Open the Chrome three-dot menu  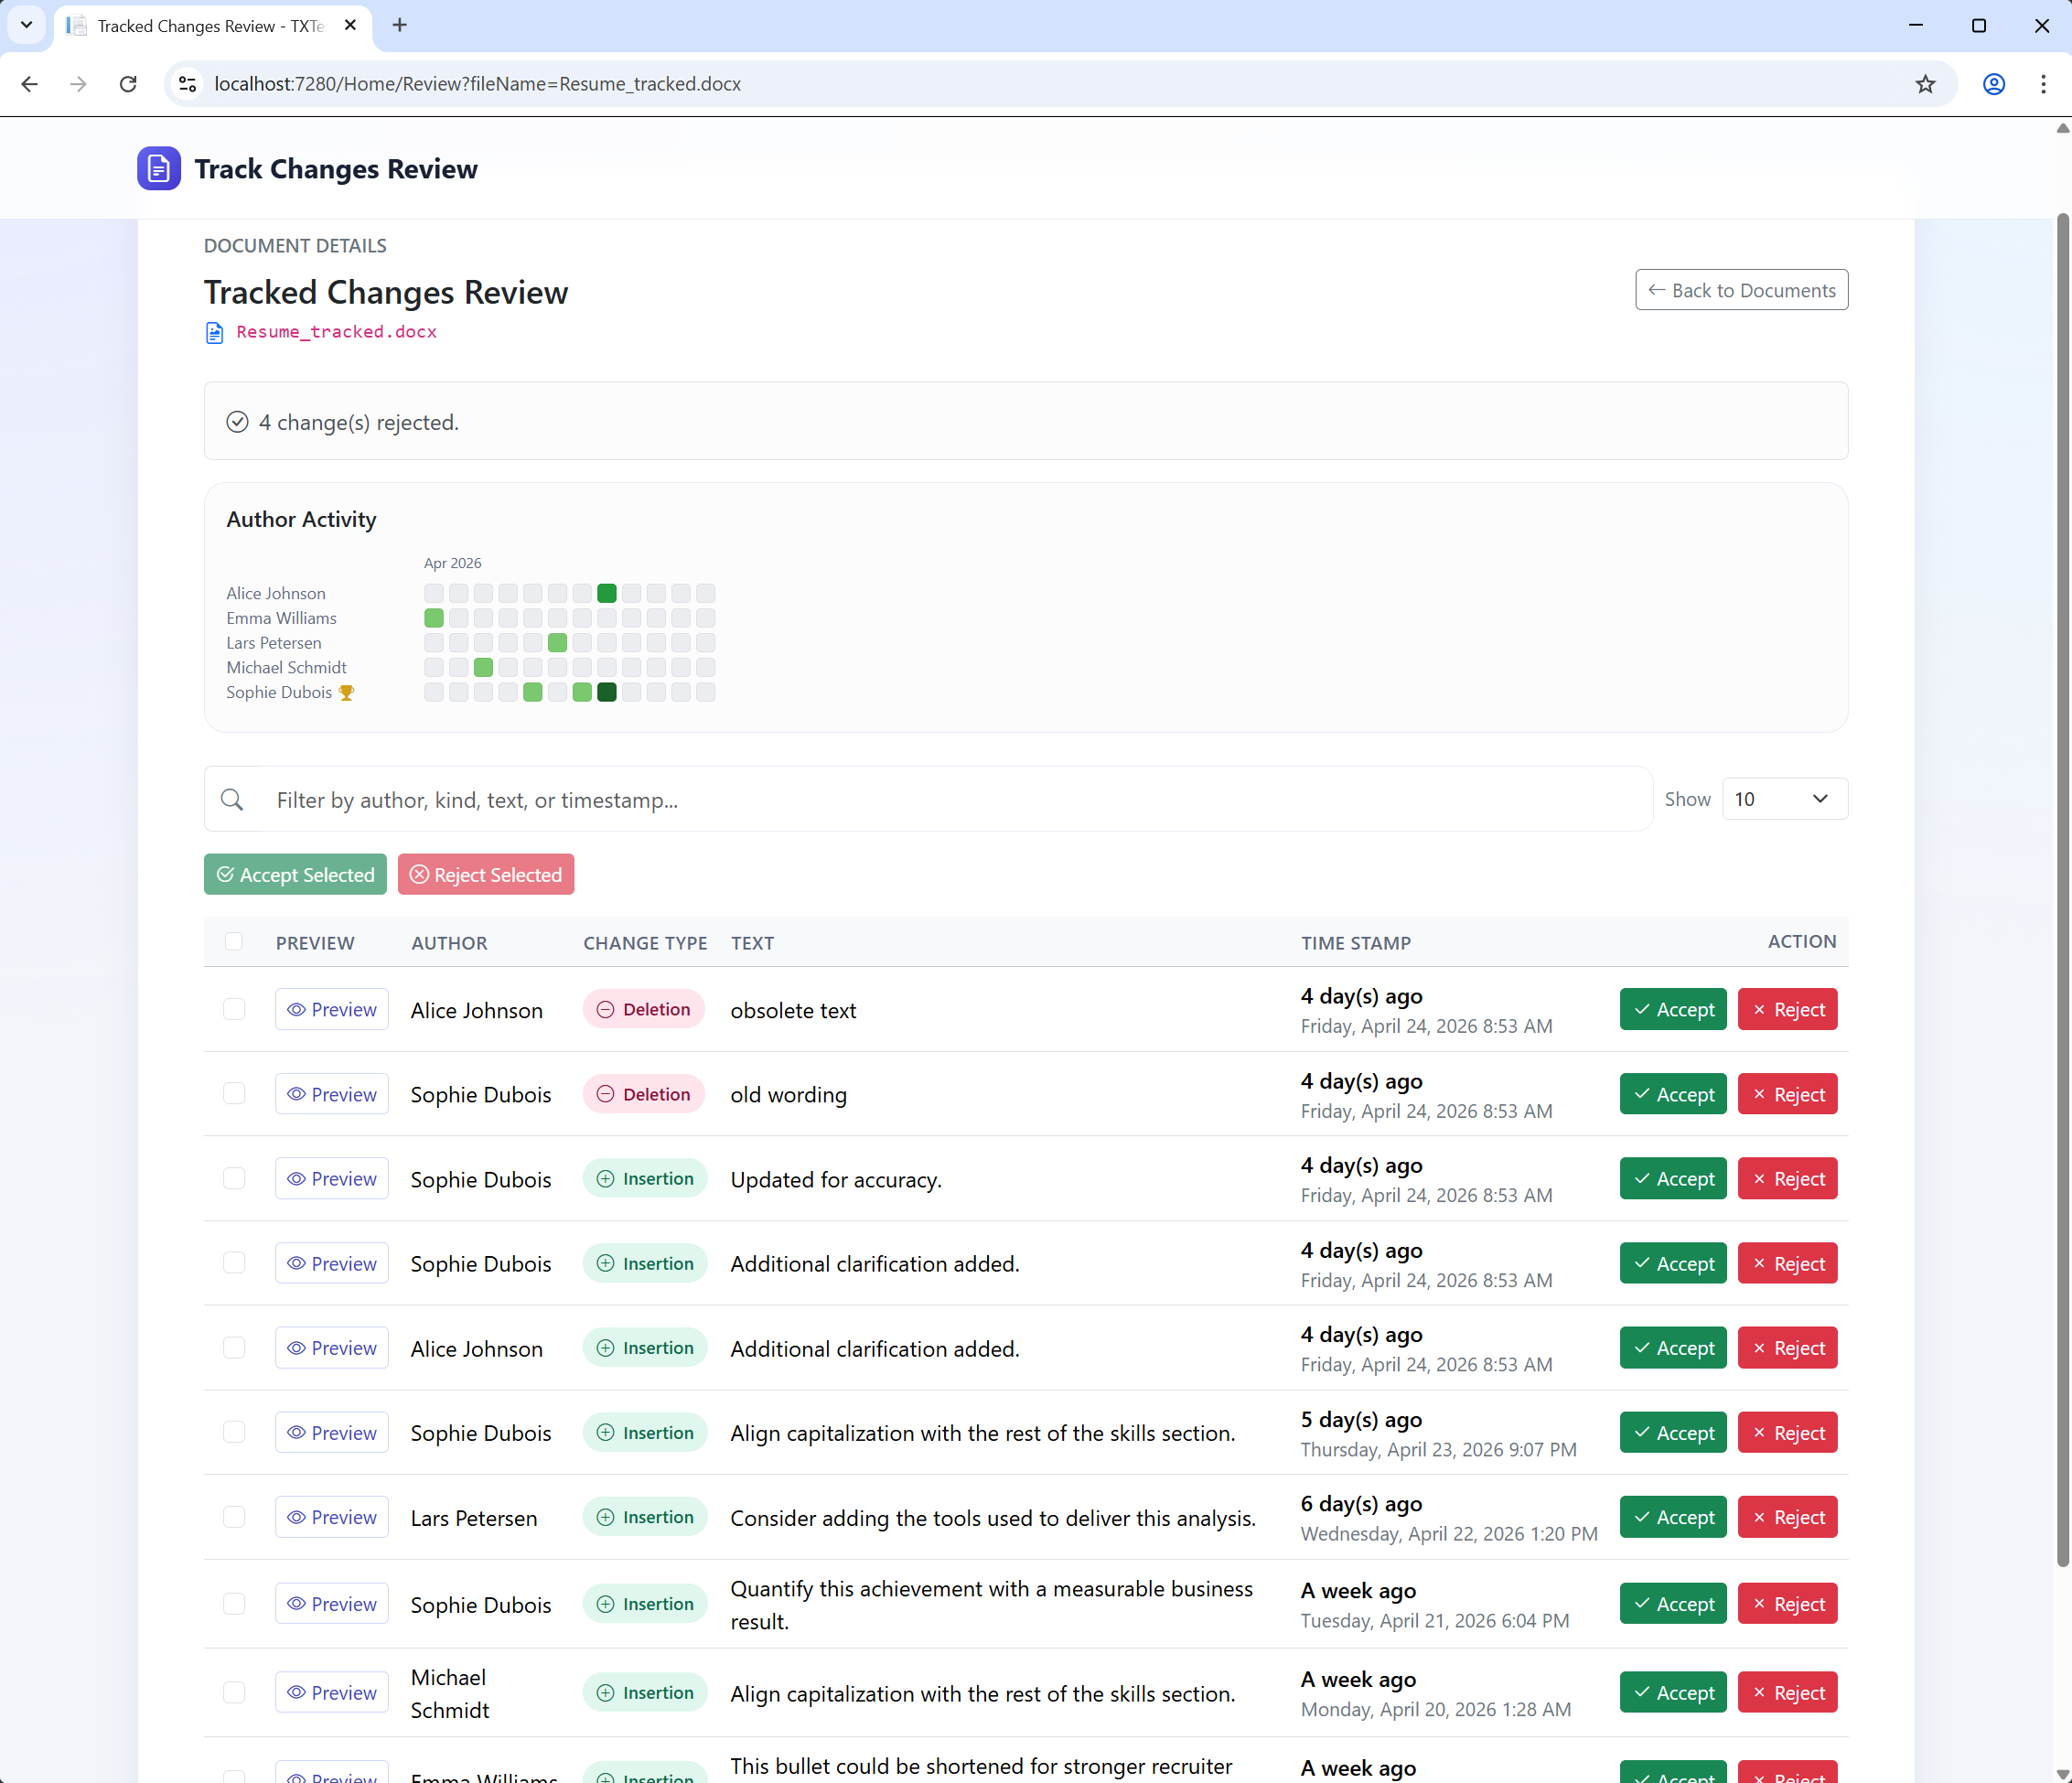click(x=2043, y=84)
